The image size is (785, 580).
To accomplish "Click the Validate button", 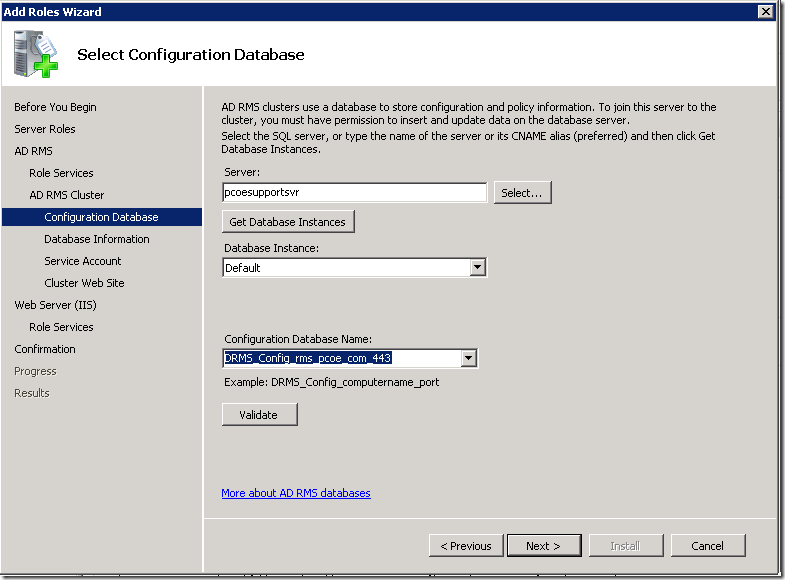I will point(259,415).
